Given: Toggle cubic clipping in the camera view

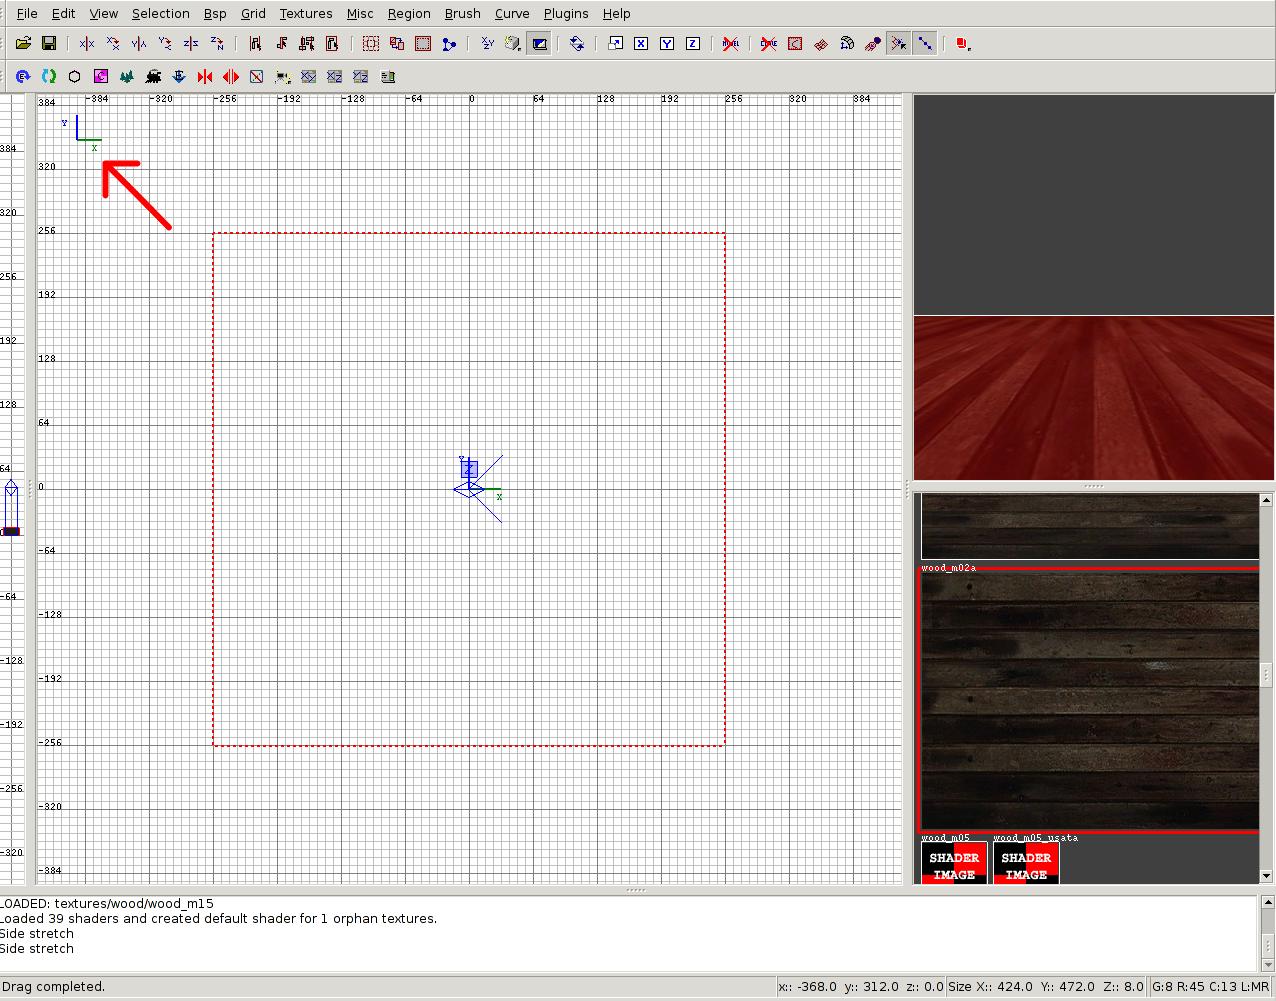Looking at the screenshot, I should click(539, 44).
